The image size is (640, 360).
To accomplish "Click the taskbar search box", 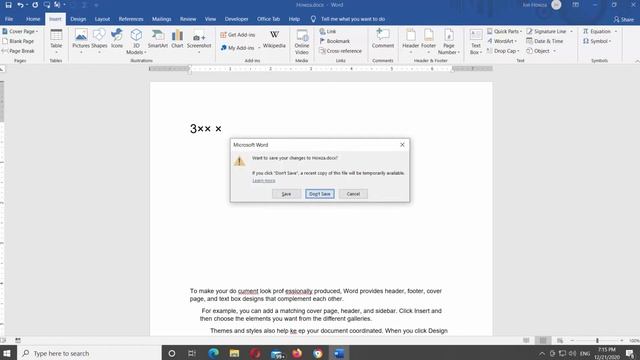I will (89, 353).
